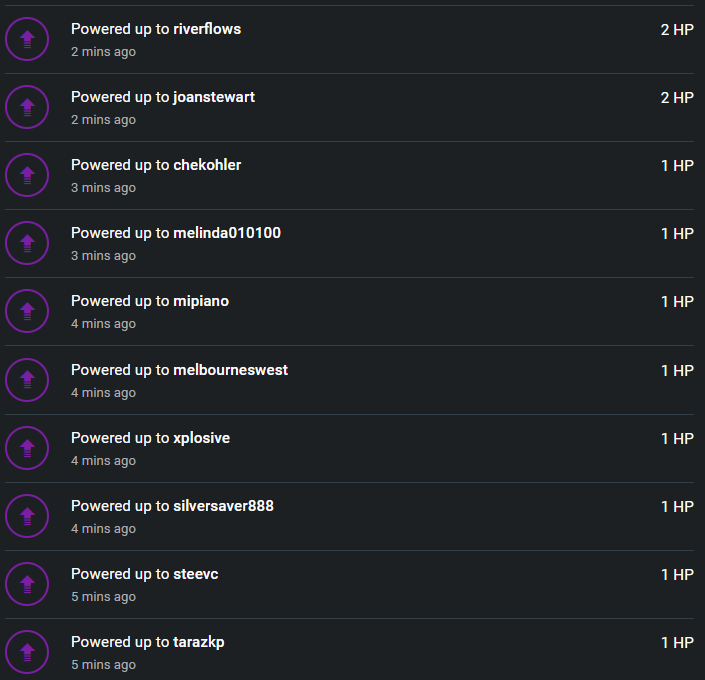Click power-up arrow icon beside silversaver888
The height and width of the screenshot is (680, 705).
(x=27, y=516)
